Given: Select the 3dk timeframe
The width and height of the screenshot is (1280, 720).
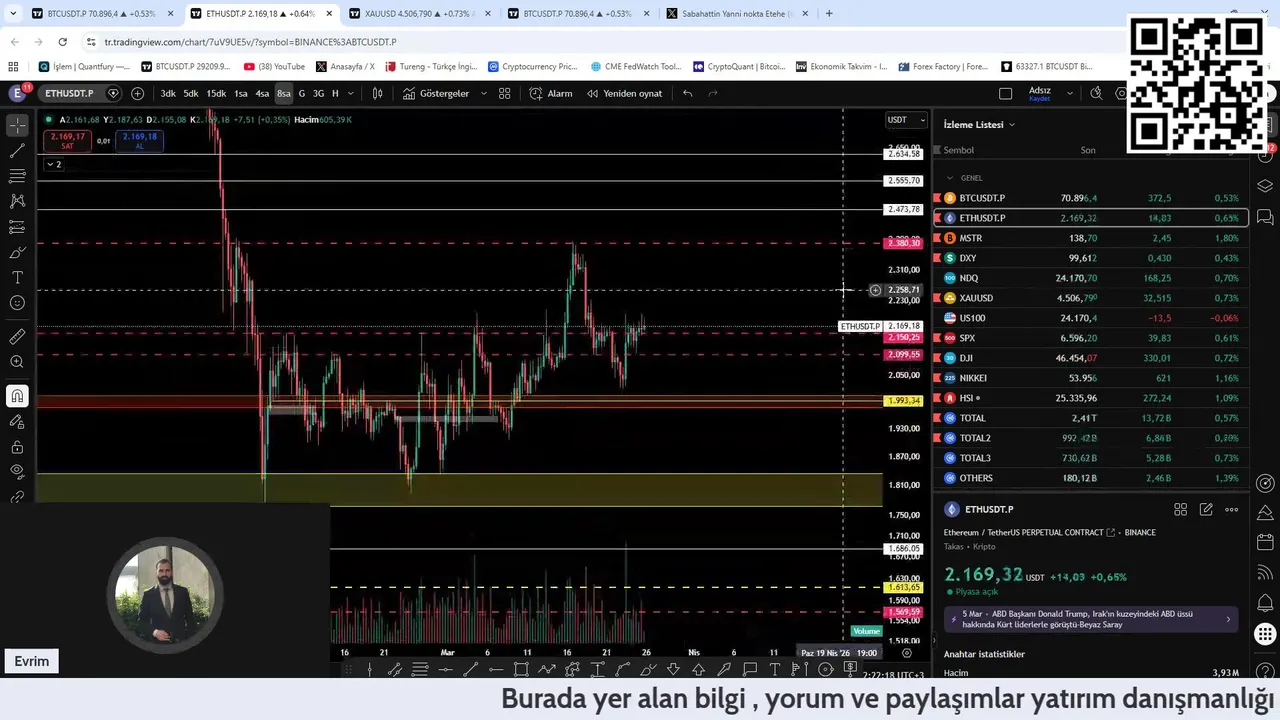Looking at the screenshot, I should coord(168,93).
